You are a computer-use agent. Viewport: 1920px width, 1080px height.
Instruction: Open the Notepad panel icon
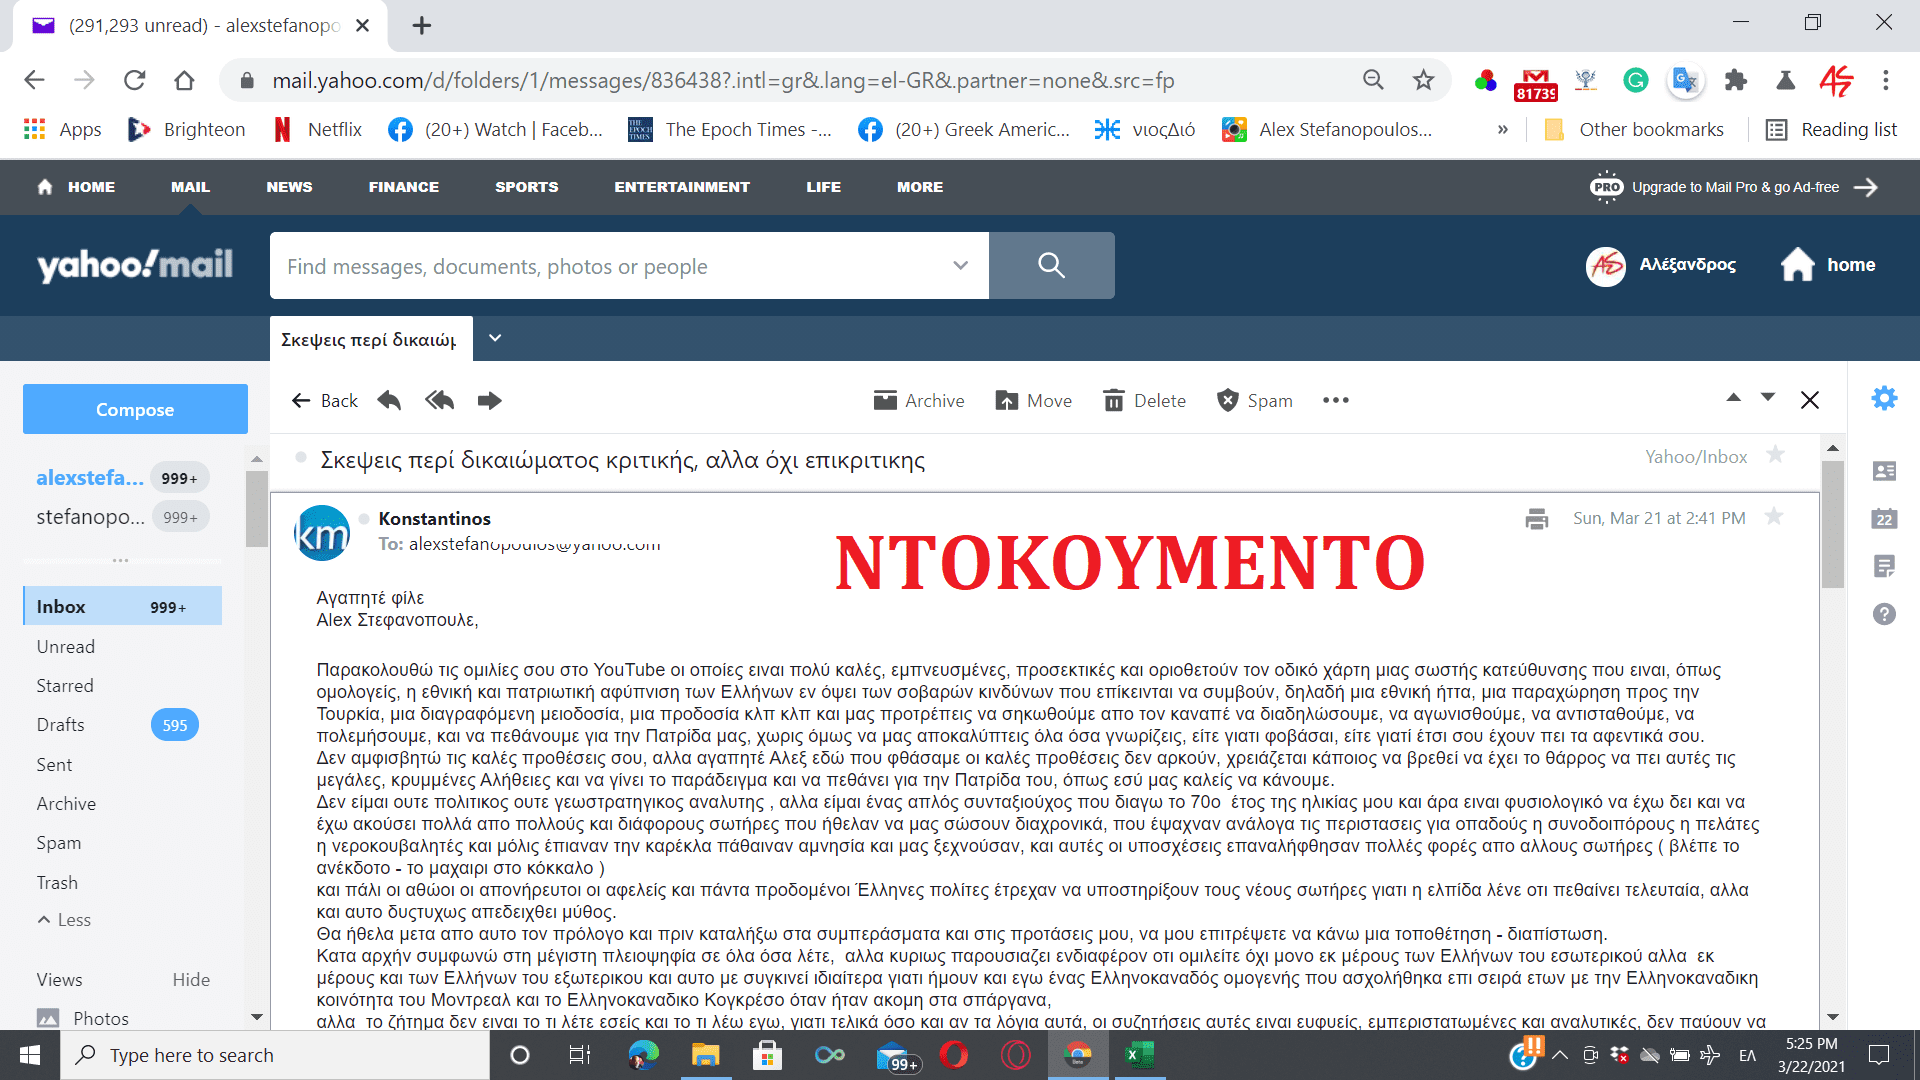pos(1884,566)
